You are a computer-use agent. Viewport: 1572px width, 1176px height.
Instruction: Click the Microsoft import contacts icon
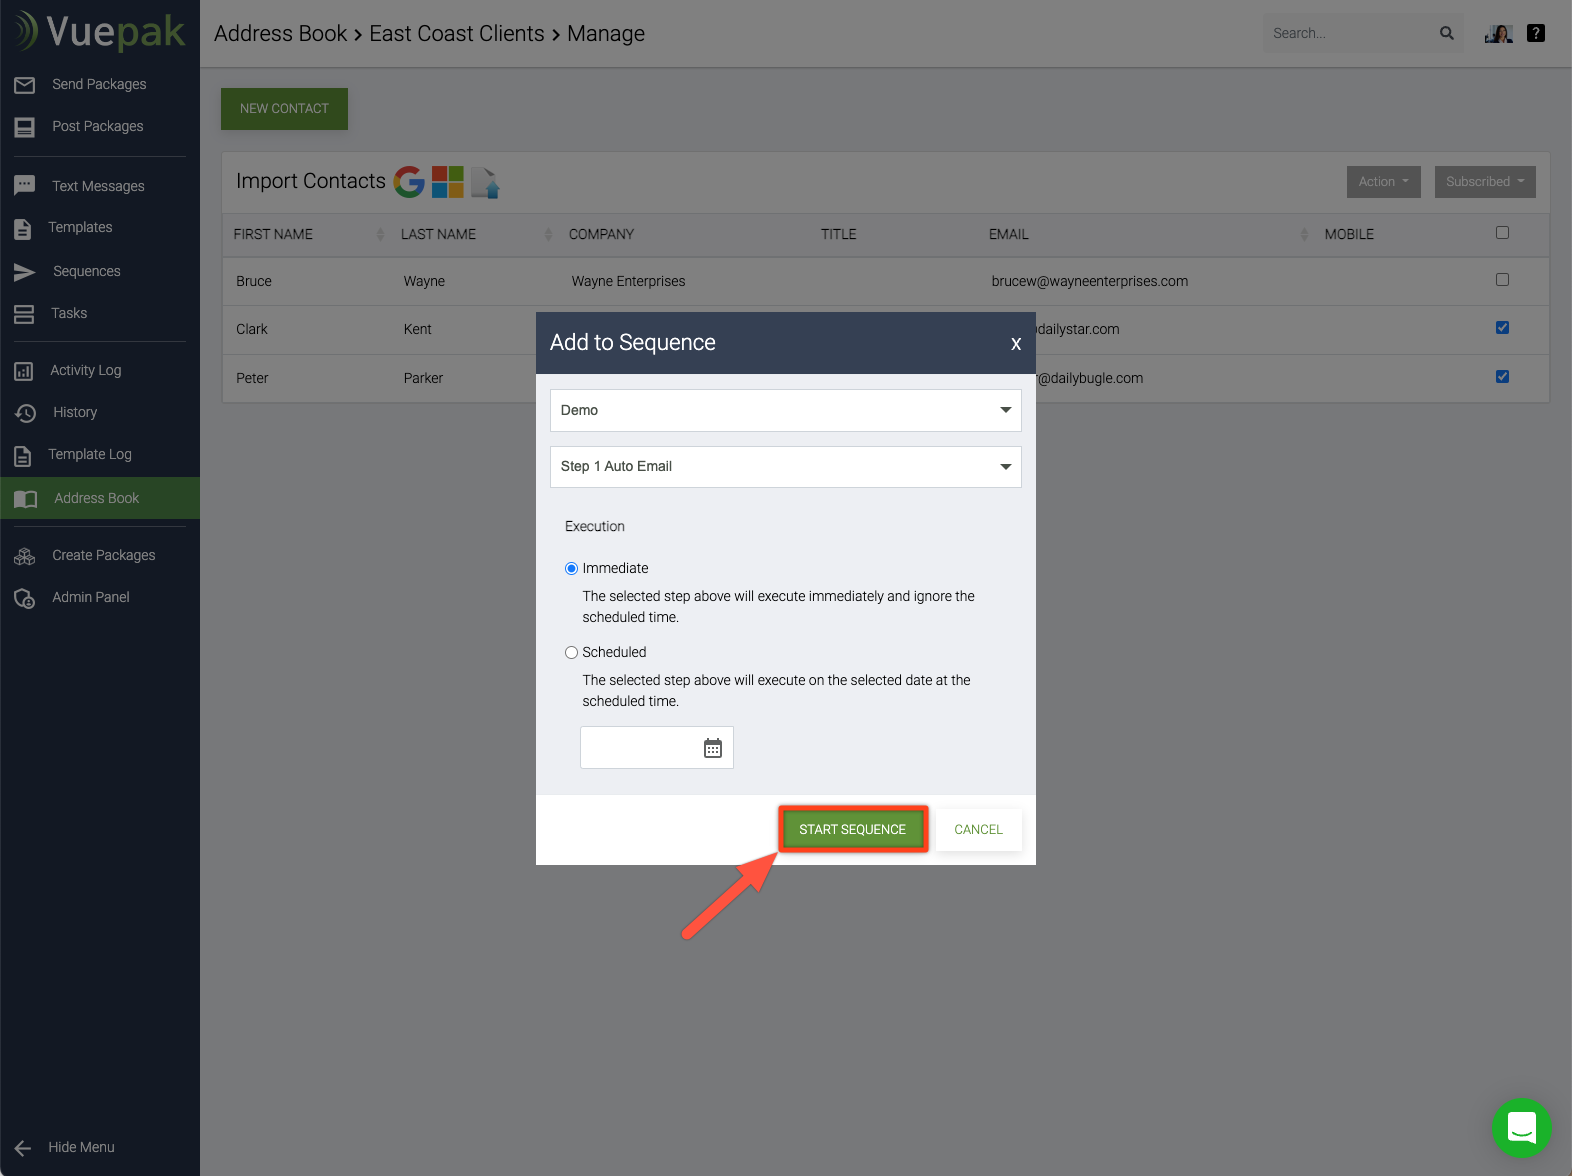coord(447,181)
